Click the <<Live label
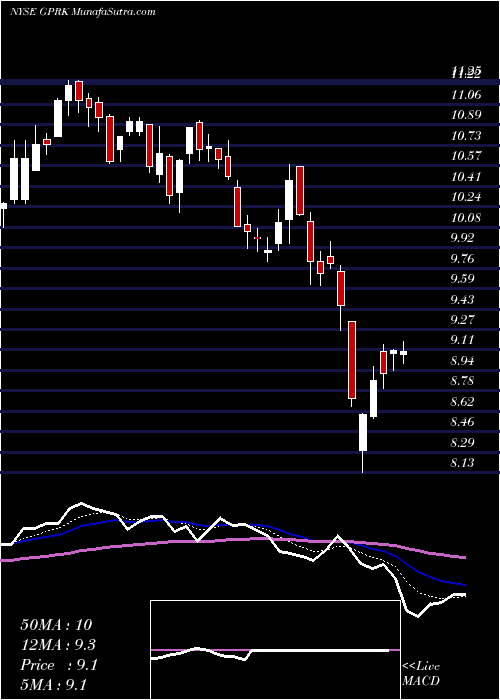 (x=421, y=667)
